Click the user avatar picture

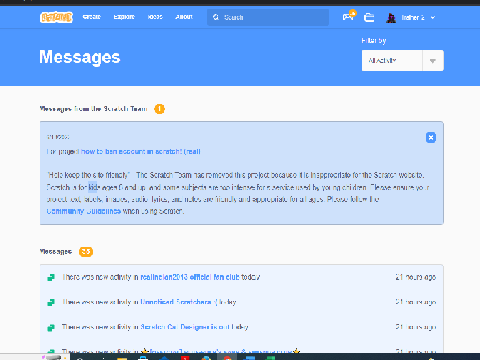(x=391, y=18)
